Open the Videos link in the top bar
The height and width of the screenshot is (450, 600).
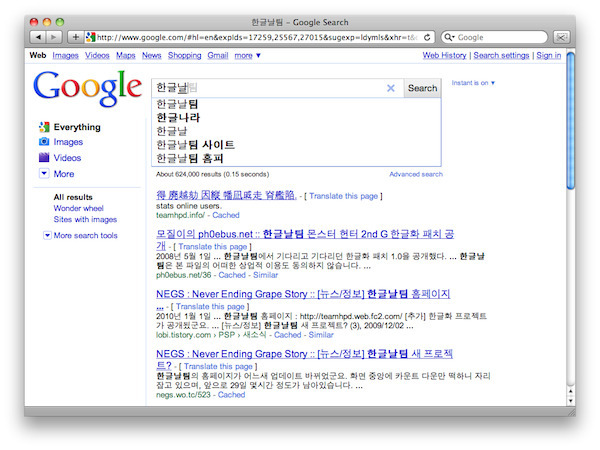97,55
